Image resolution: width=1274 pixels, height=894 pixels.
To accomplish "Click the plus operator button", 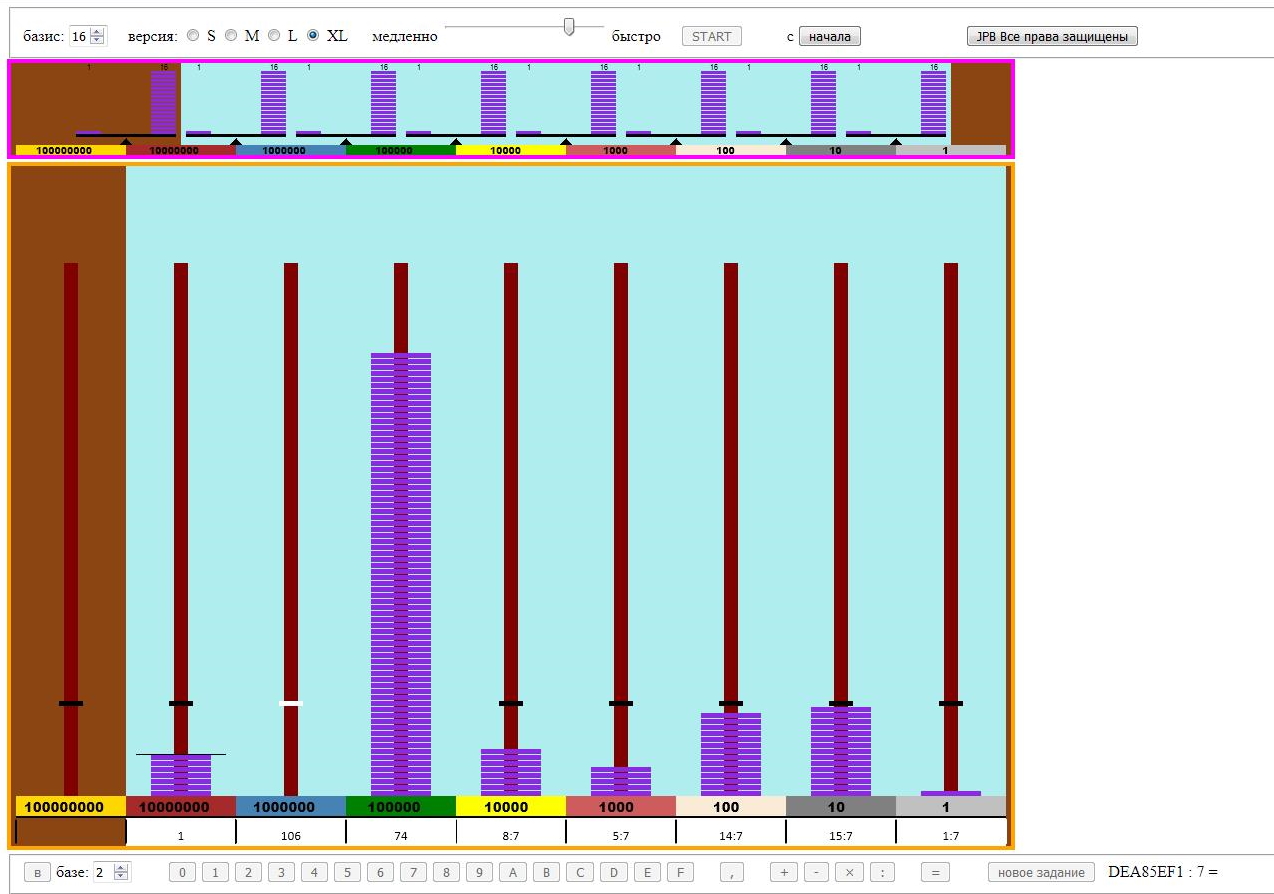I will pos(783,872).
